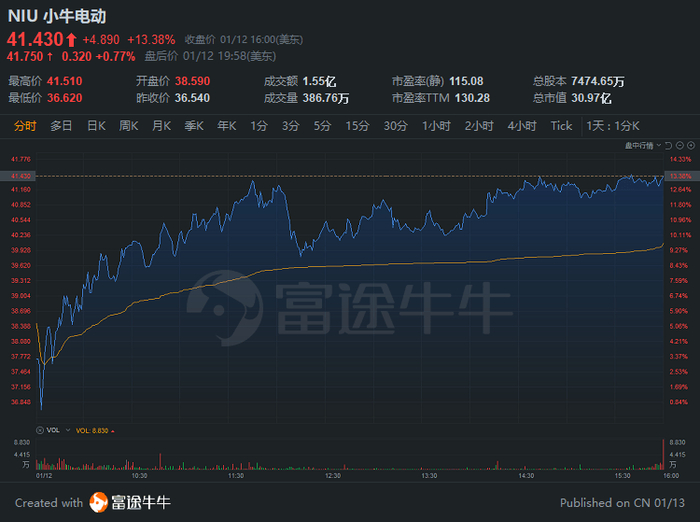
Task: Click the 昨收价 value 36.540
Action: pyautogui.click(x=192, y=98)
